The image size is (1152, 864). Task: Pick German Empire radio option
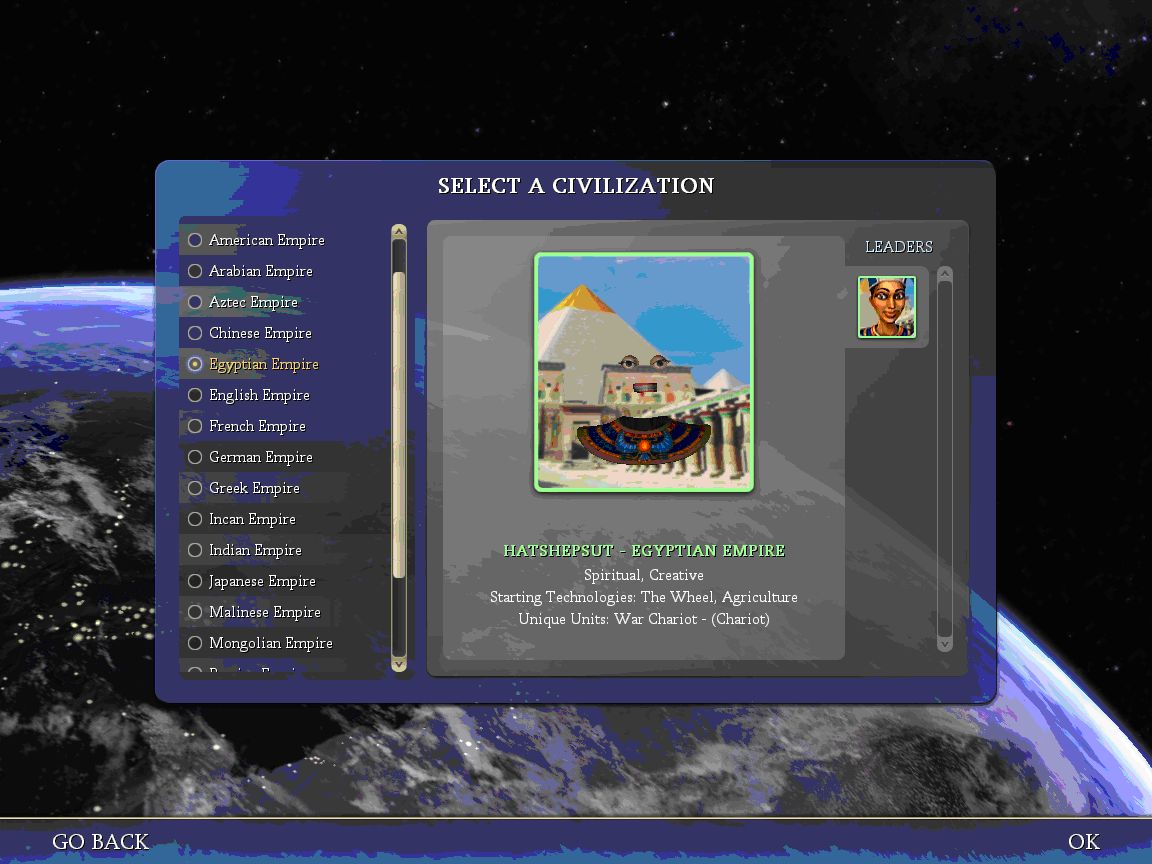point(196,457)
